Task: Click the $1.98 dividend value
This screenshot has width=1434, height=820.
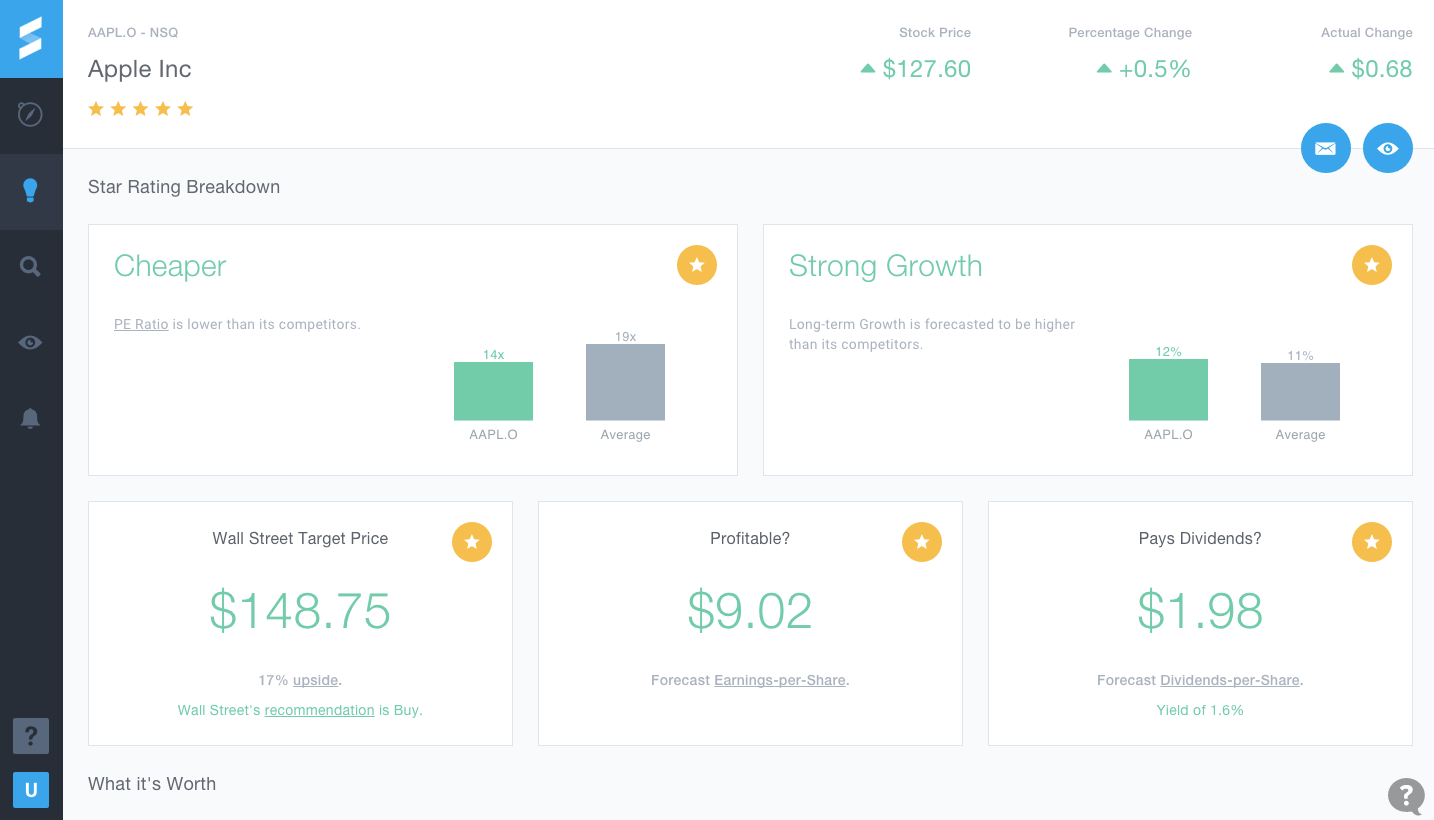Action: pos(1200,611)
